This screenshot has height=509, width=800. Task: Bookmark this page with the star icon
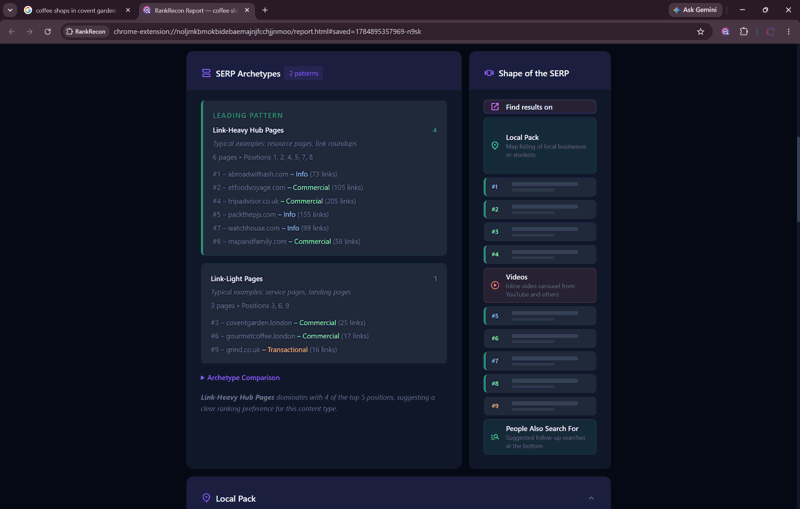701,32
